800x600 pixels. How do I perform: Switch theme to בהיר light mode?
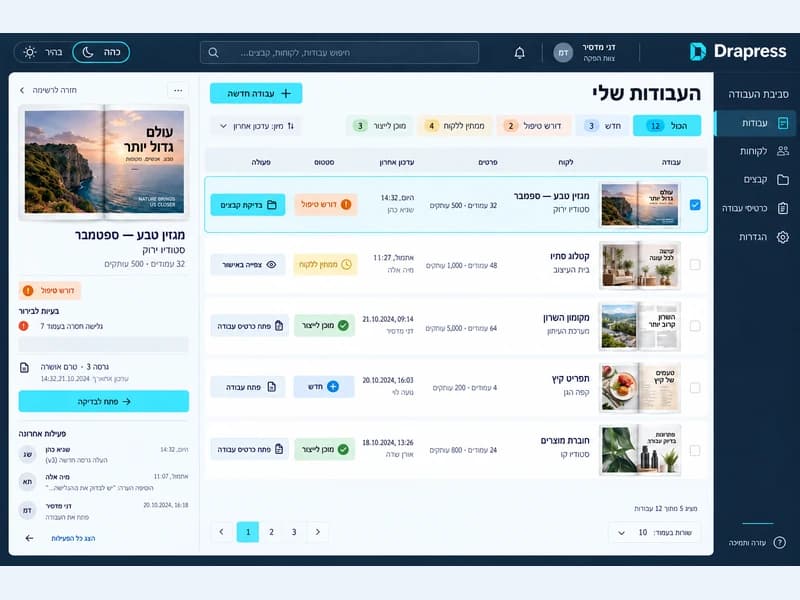point(43,52)
